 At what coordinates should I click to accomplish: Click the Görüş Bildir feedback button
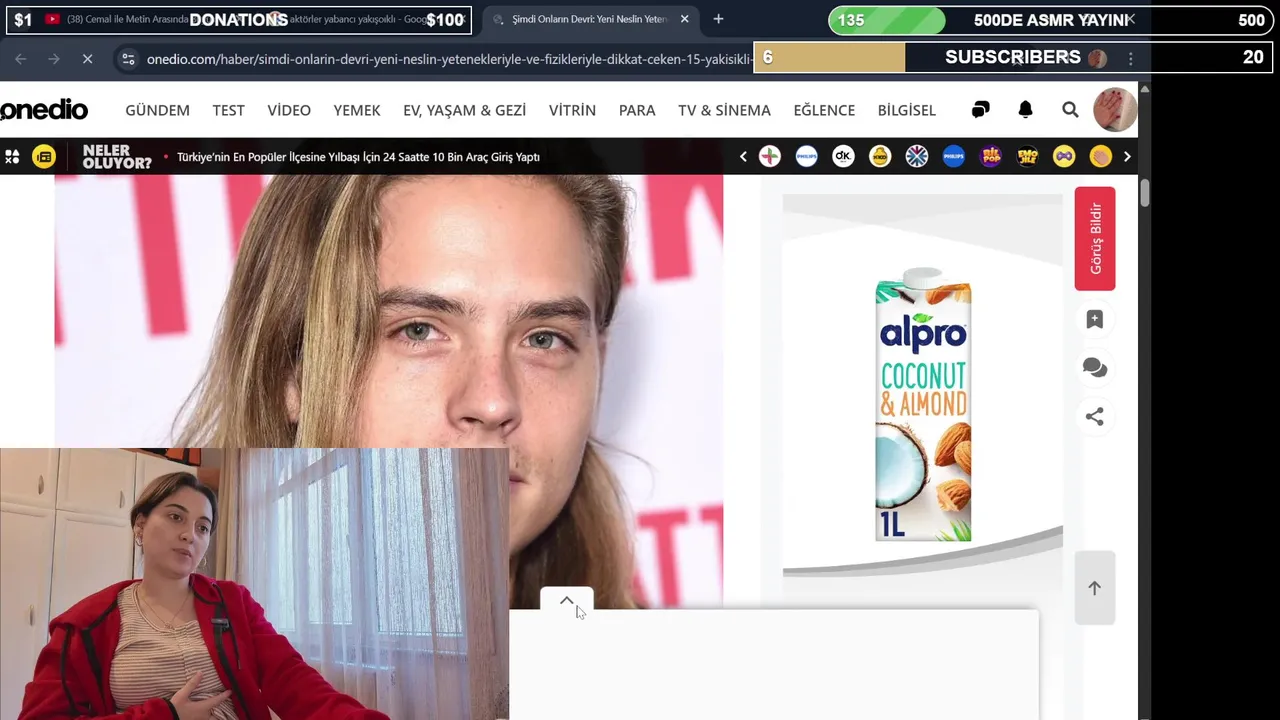1095,239
